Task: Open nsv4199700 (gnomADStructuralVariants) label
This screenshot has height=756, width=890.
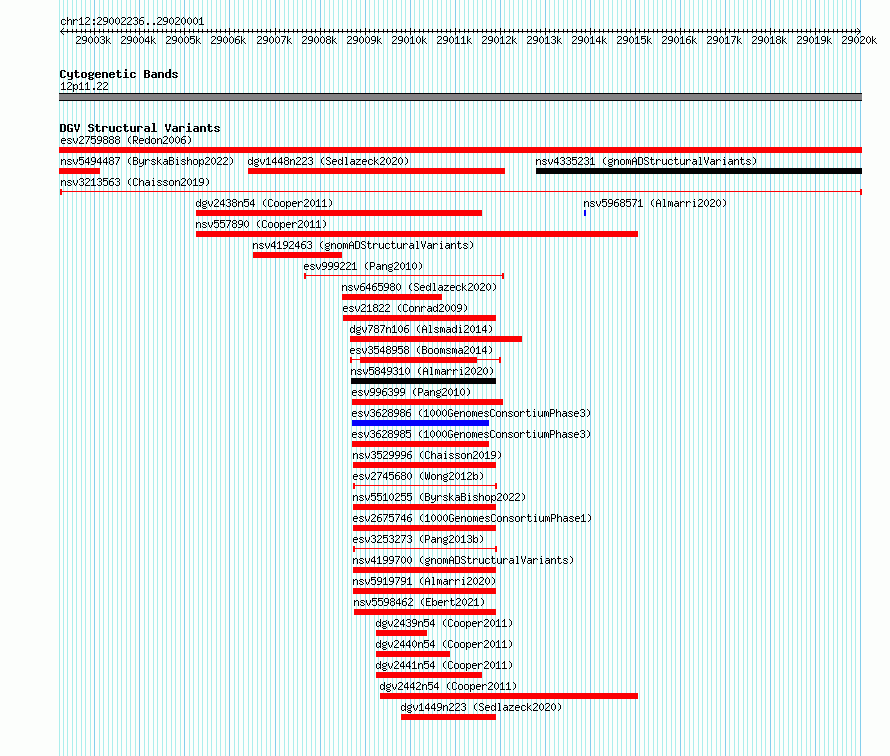Action: coord(463,560)
